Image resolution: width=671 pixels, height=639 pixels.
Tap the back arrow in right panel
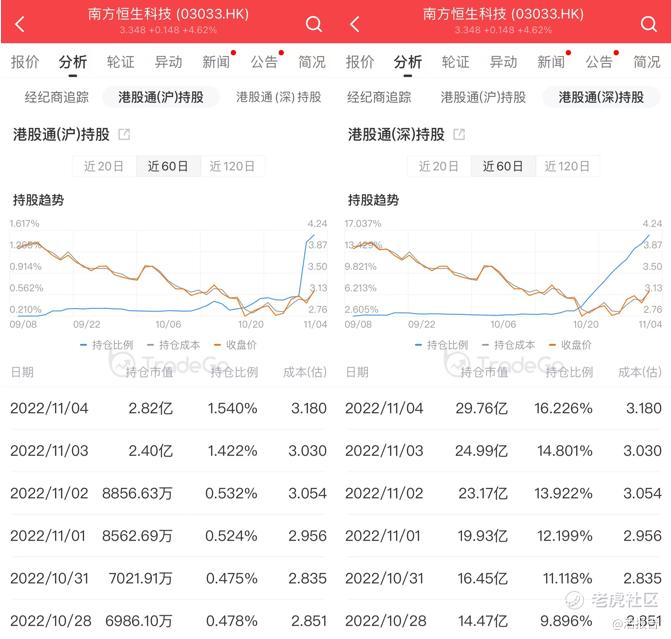pos(354,24)
